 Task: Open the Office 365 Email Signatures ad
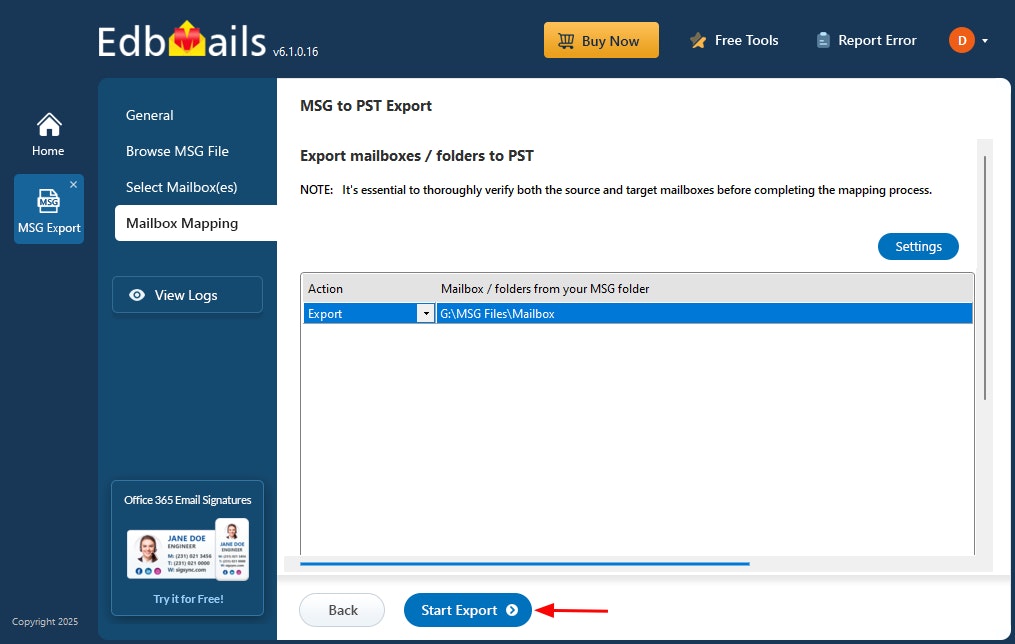click(187, 548)
